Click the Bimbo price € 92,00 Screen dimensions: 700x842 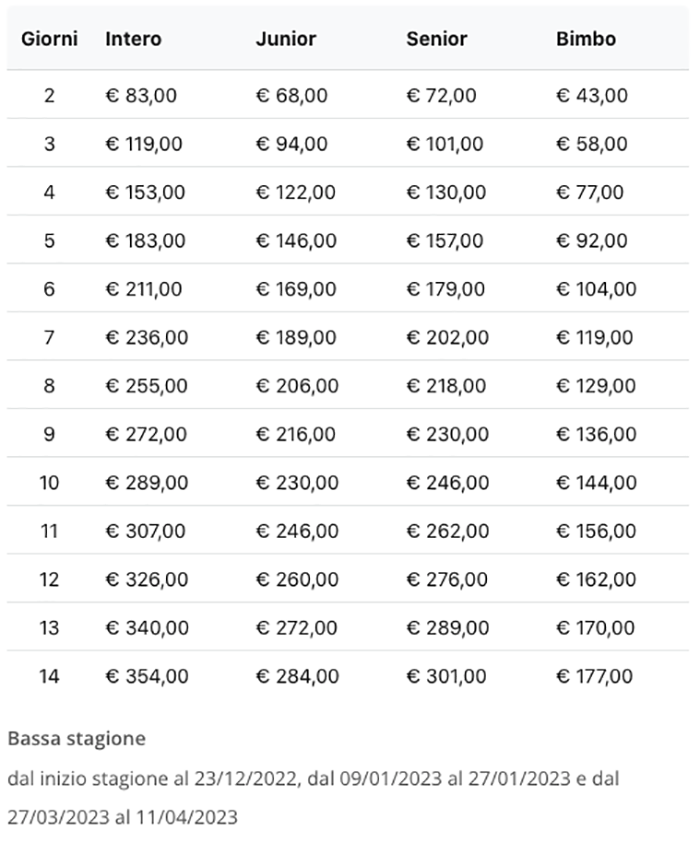(591, 241)
